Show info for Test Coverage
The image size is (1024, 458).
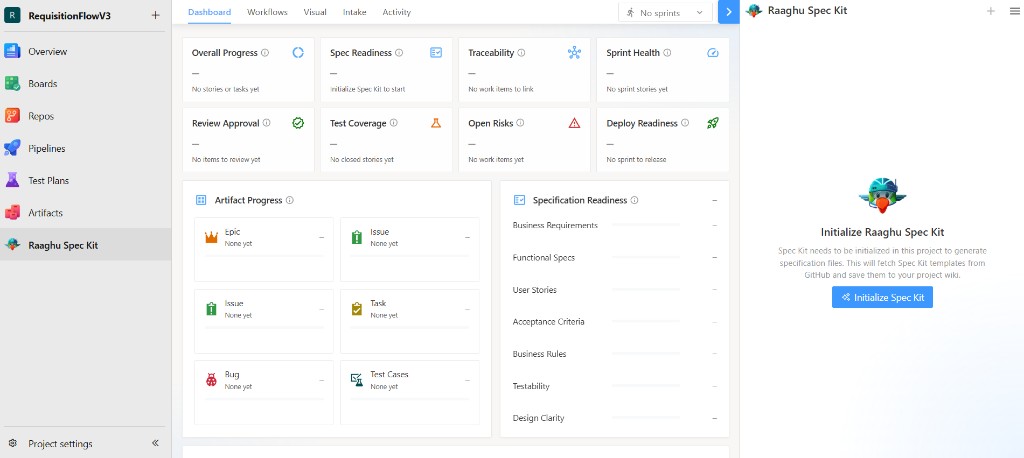[394, 123]
